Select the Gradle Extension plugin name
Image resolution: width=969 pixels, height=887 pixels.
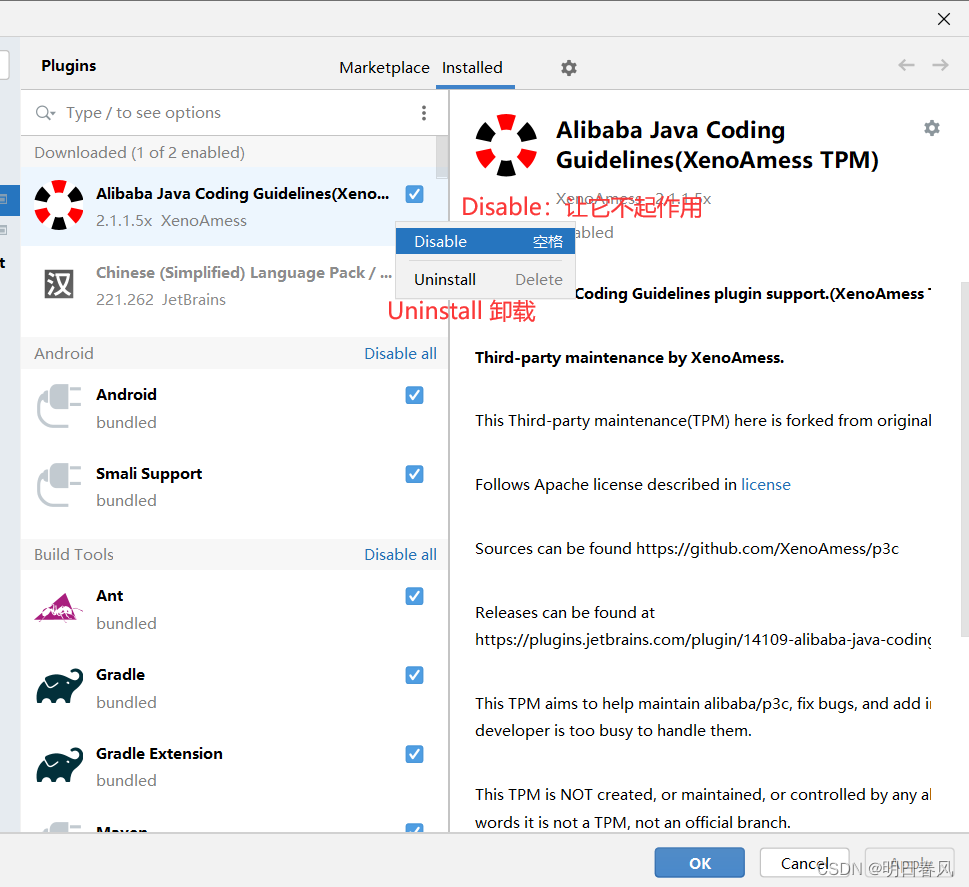(159, 753)
